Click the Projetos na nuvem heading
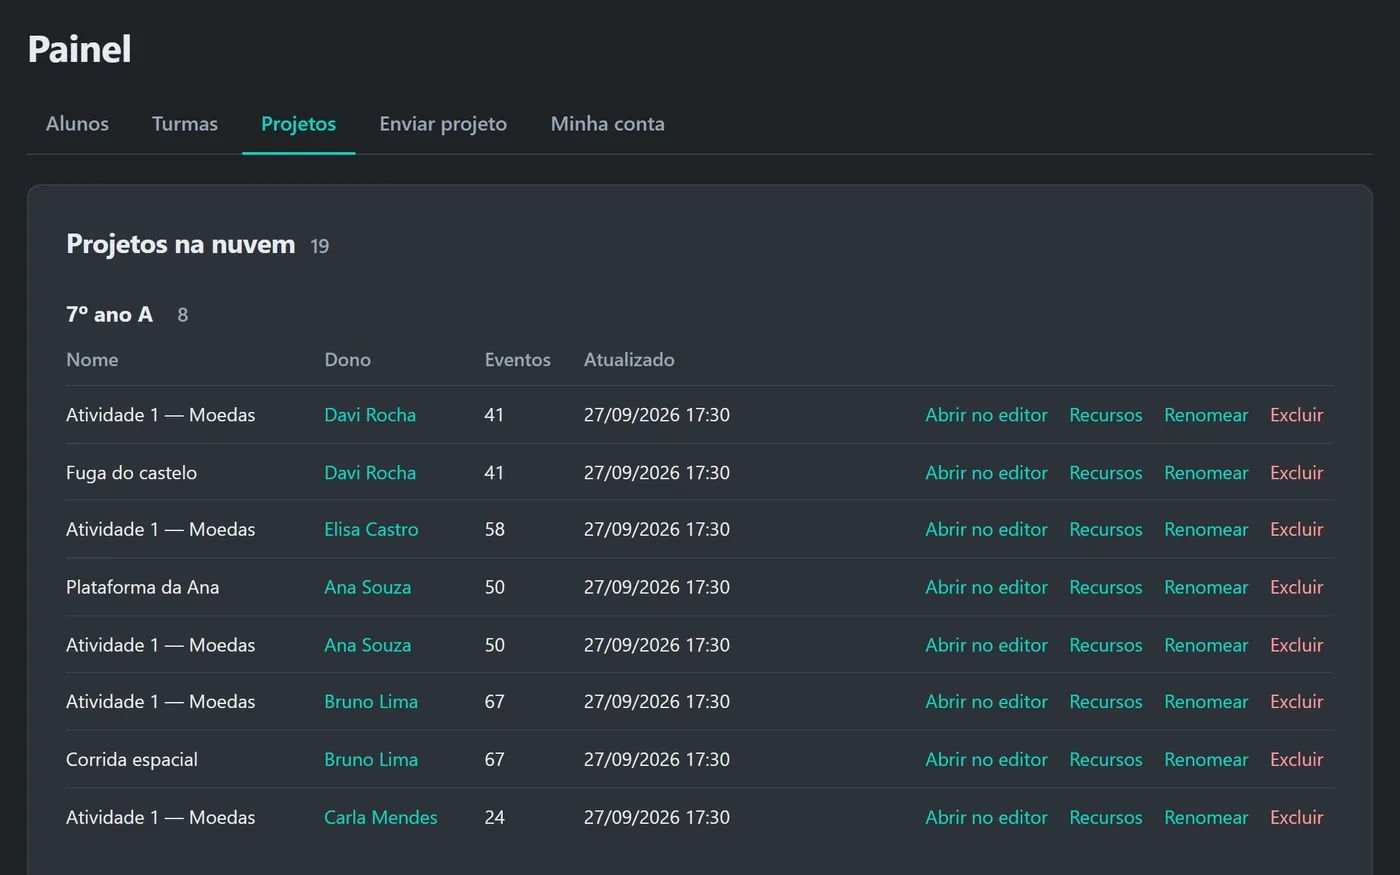Image resolution: width=1400 pixels, height=875 pixels. tap(181, 244)
